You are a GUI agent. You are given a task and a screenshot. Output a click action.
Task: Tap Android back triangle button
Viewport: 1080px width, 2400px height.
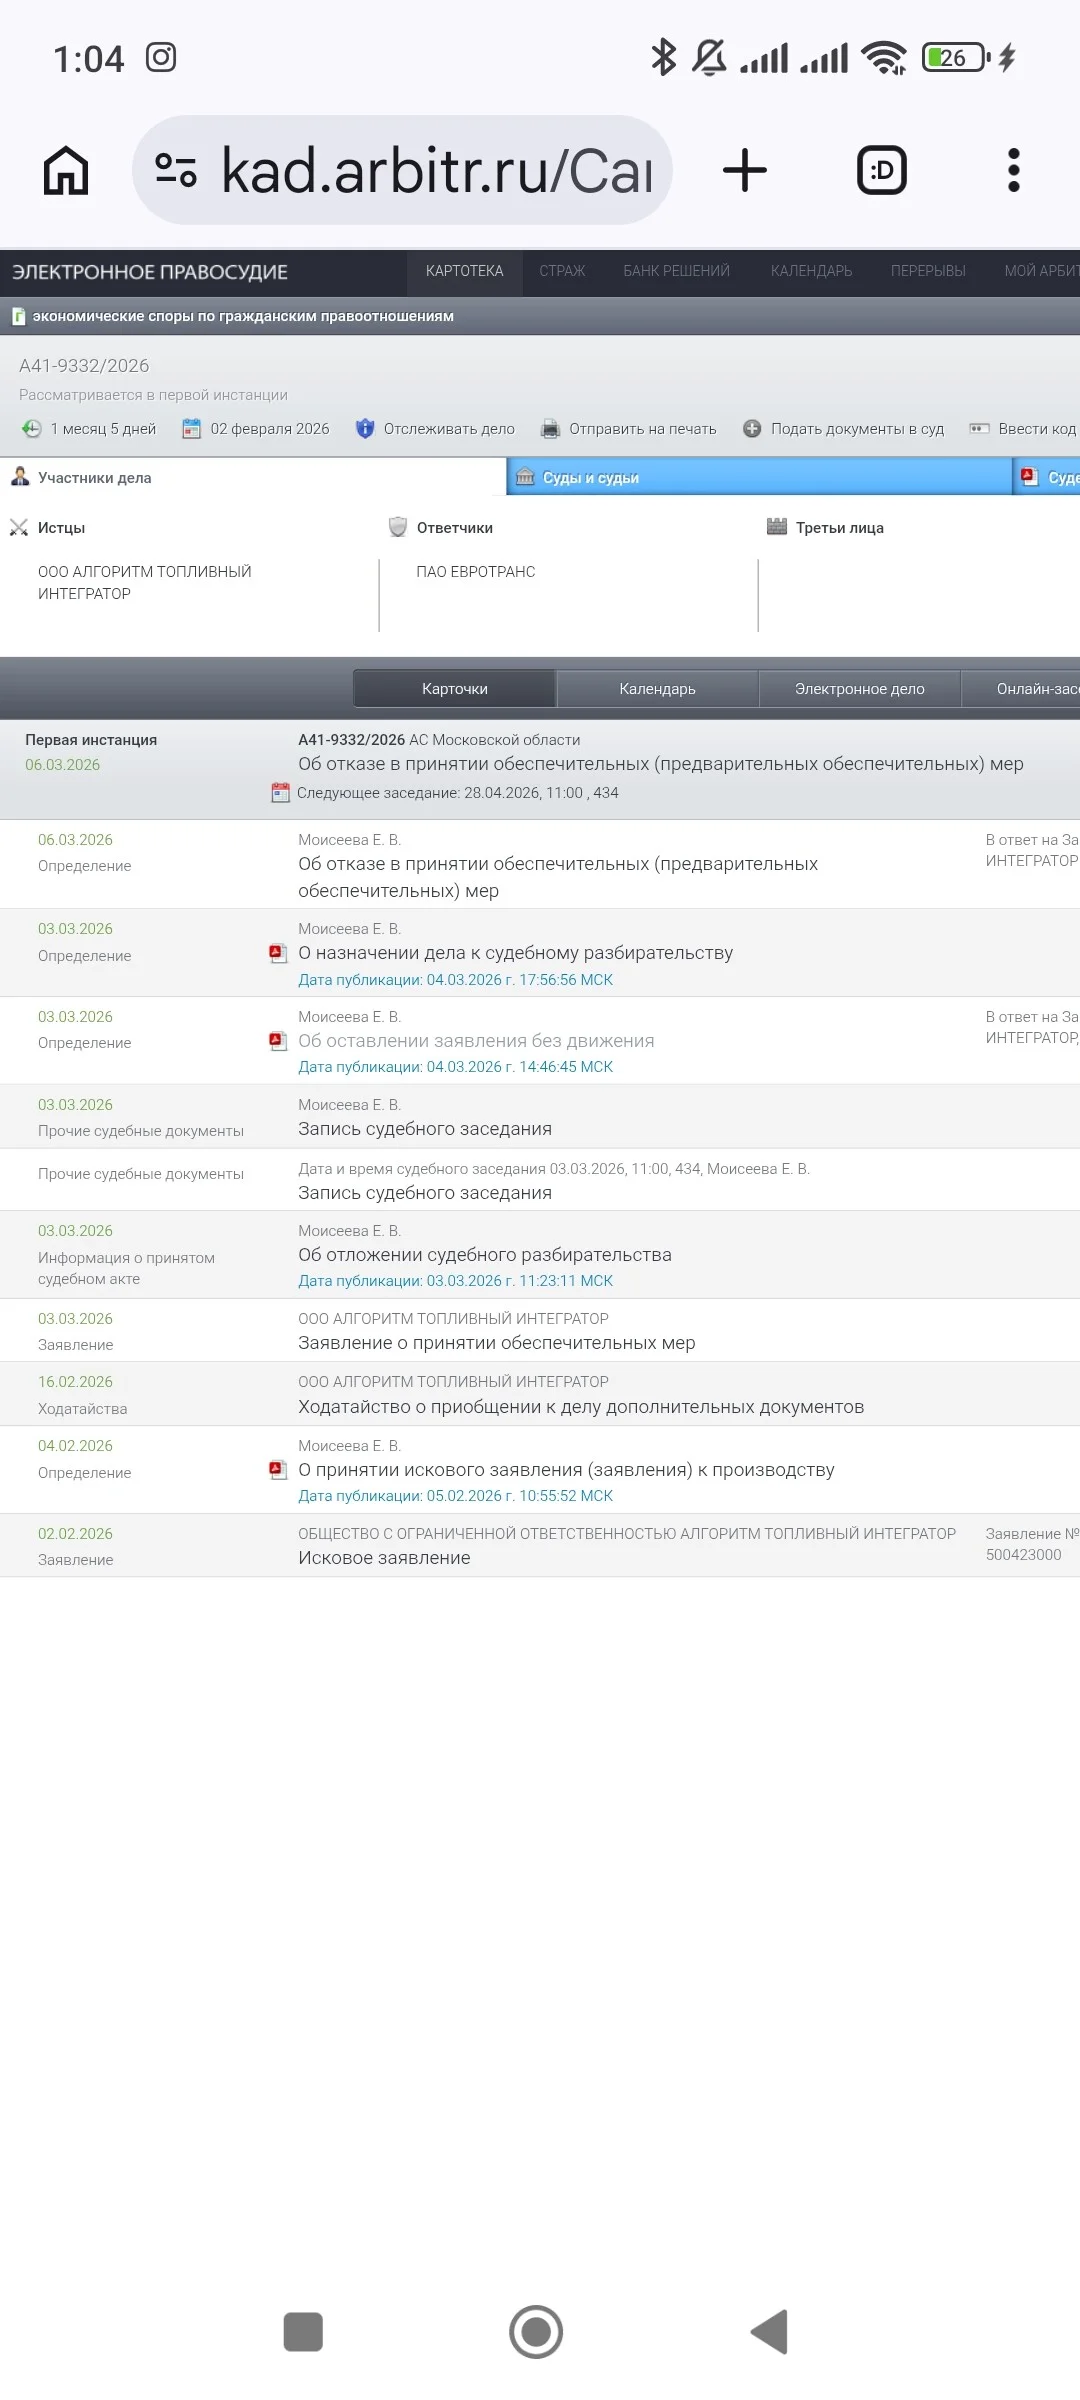coord(769,2332)
